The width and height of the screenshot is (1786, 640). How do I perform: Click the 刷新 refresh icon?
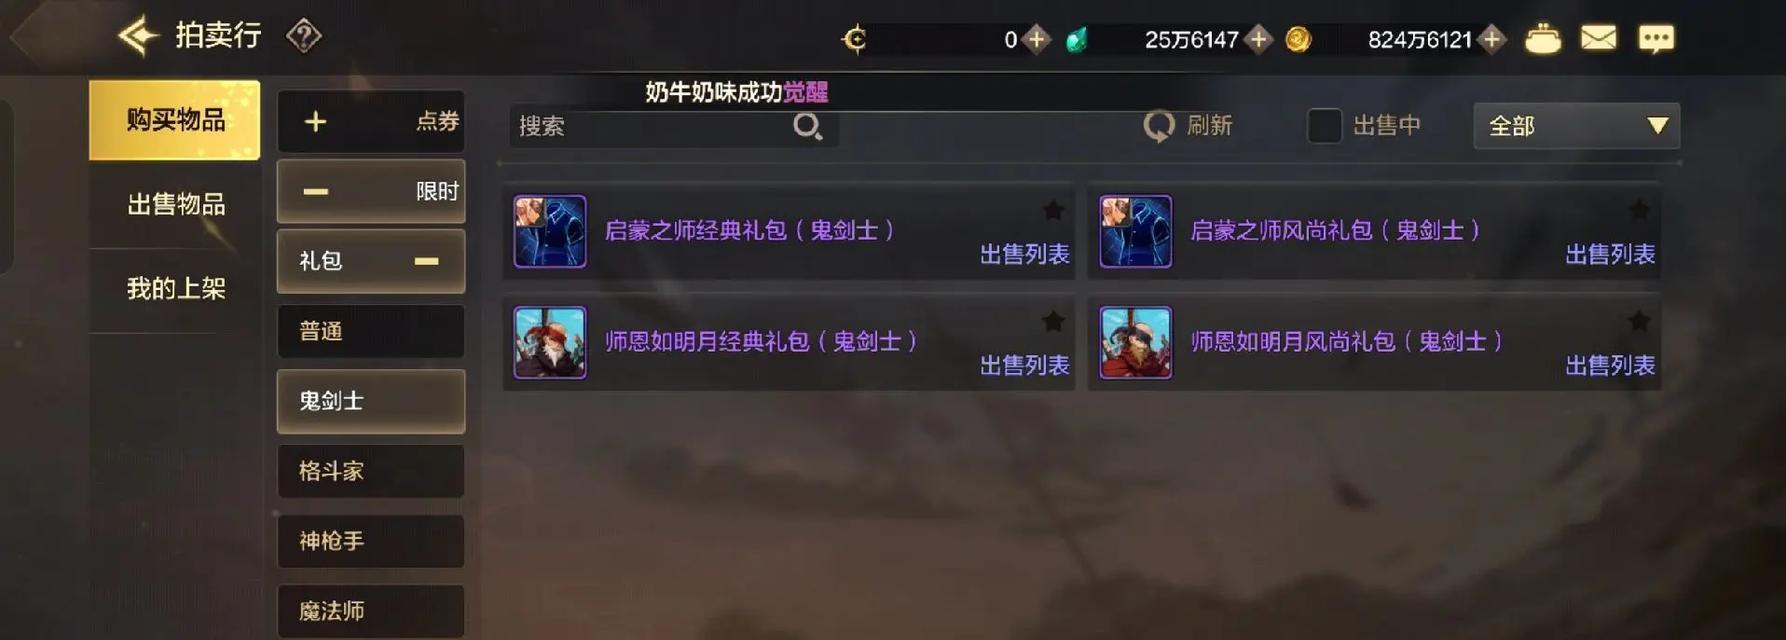(1158, 126)
